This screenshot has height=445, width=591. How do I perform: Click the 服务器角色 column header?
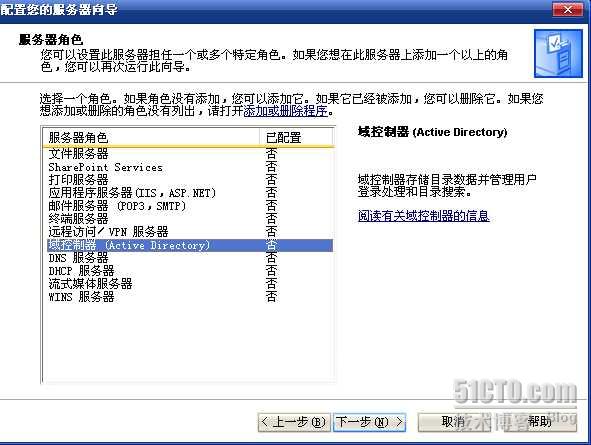click(x=152, y=137)
